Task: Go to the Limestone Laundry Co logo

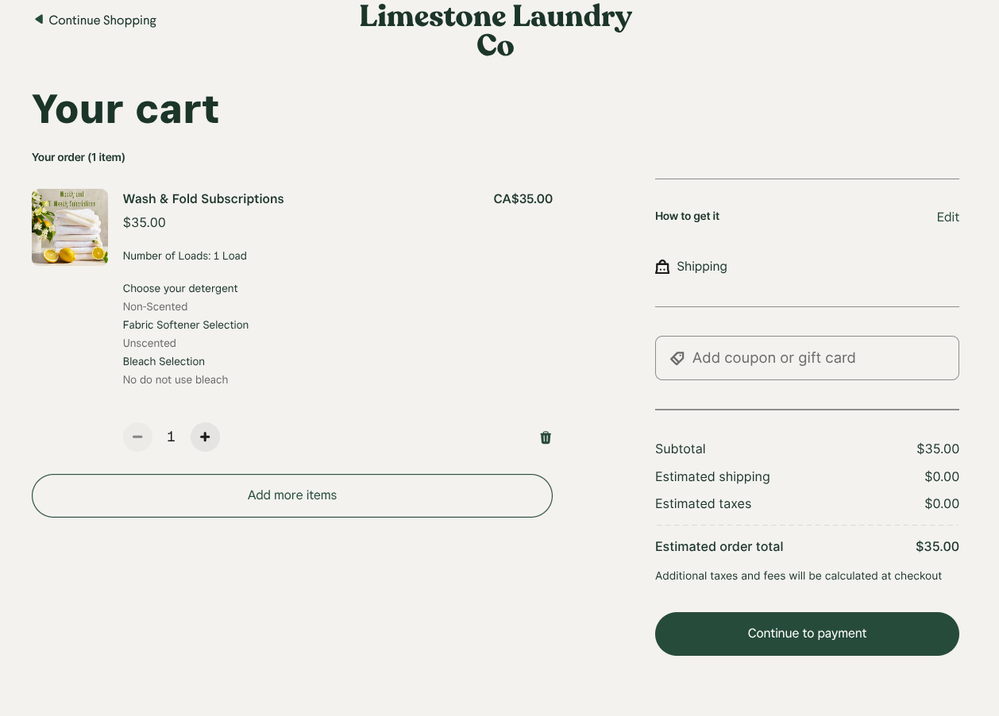Action: (x=495, y=30)
